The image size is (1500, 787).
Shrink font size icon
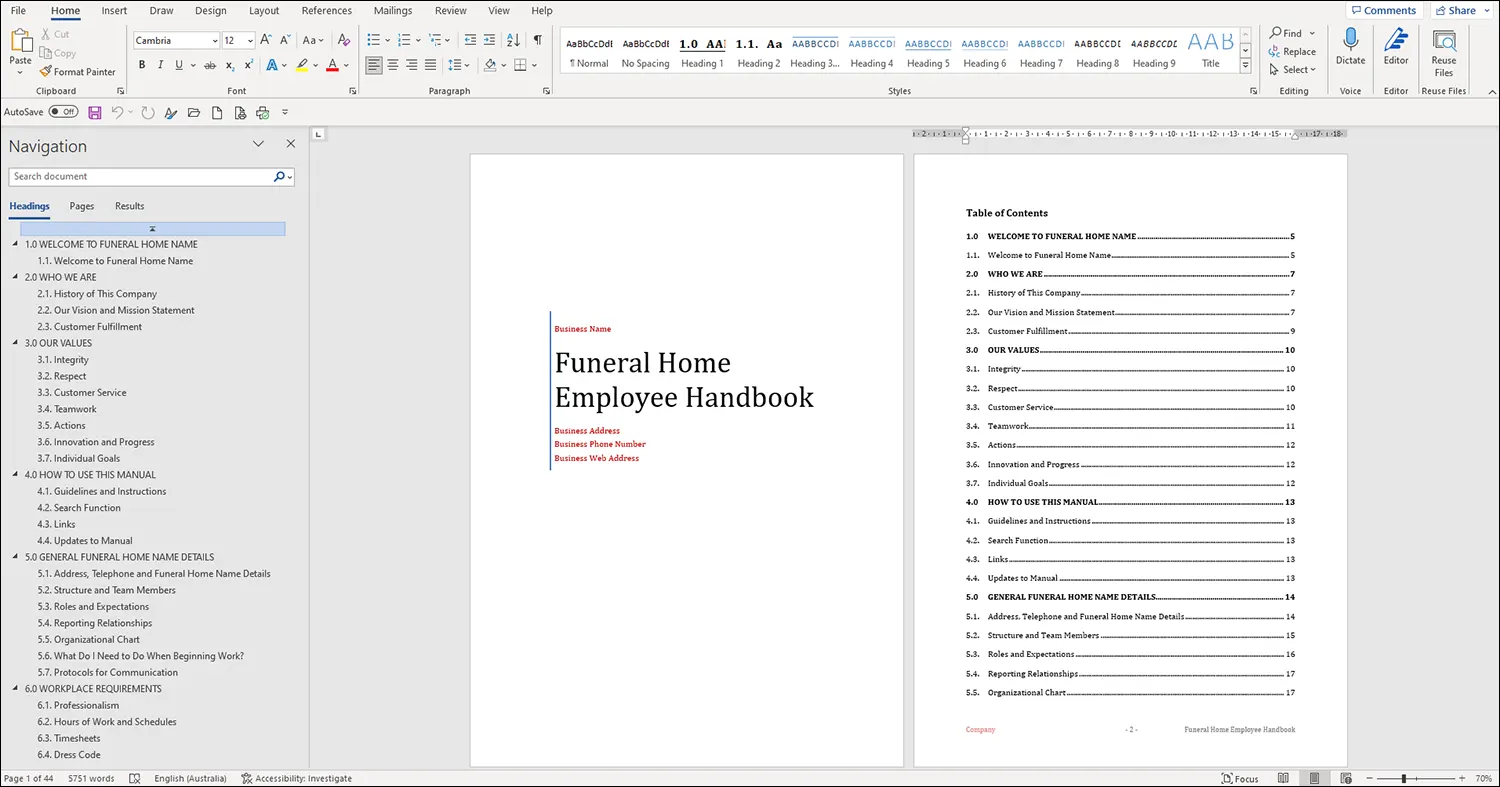coord(284,40)
